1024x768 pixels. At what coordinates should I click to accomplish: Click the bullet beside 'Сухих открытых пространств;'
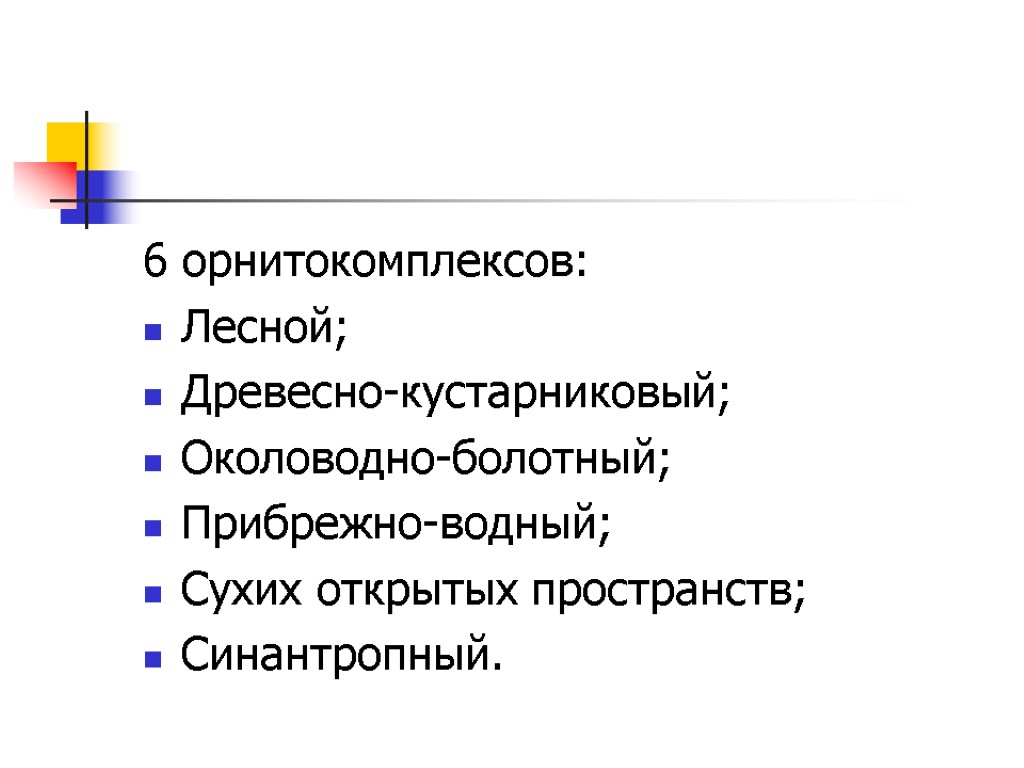(153, 595)
